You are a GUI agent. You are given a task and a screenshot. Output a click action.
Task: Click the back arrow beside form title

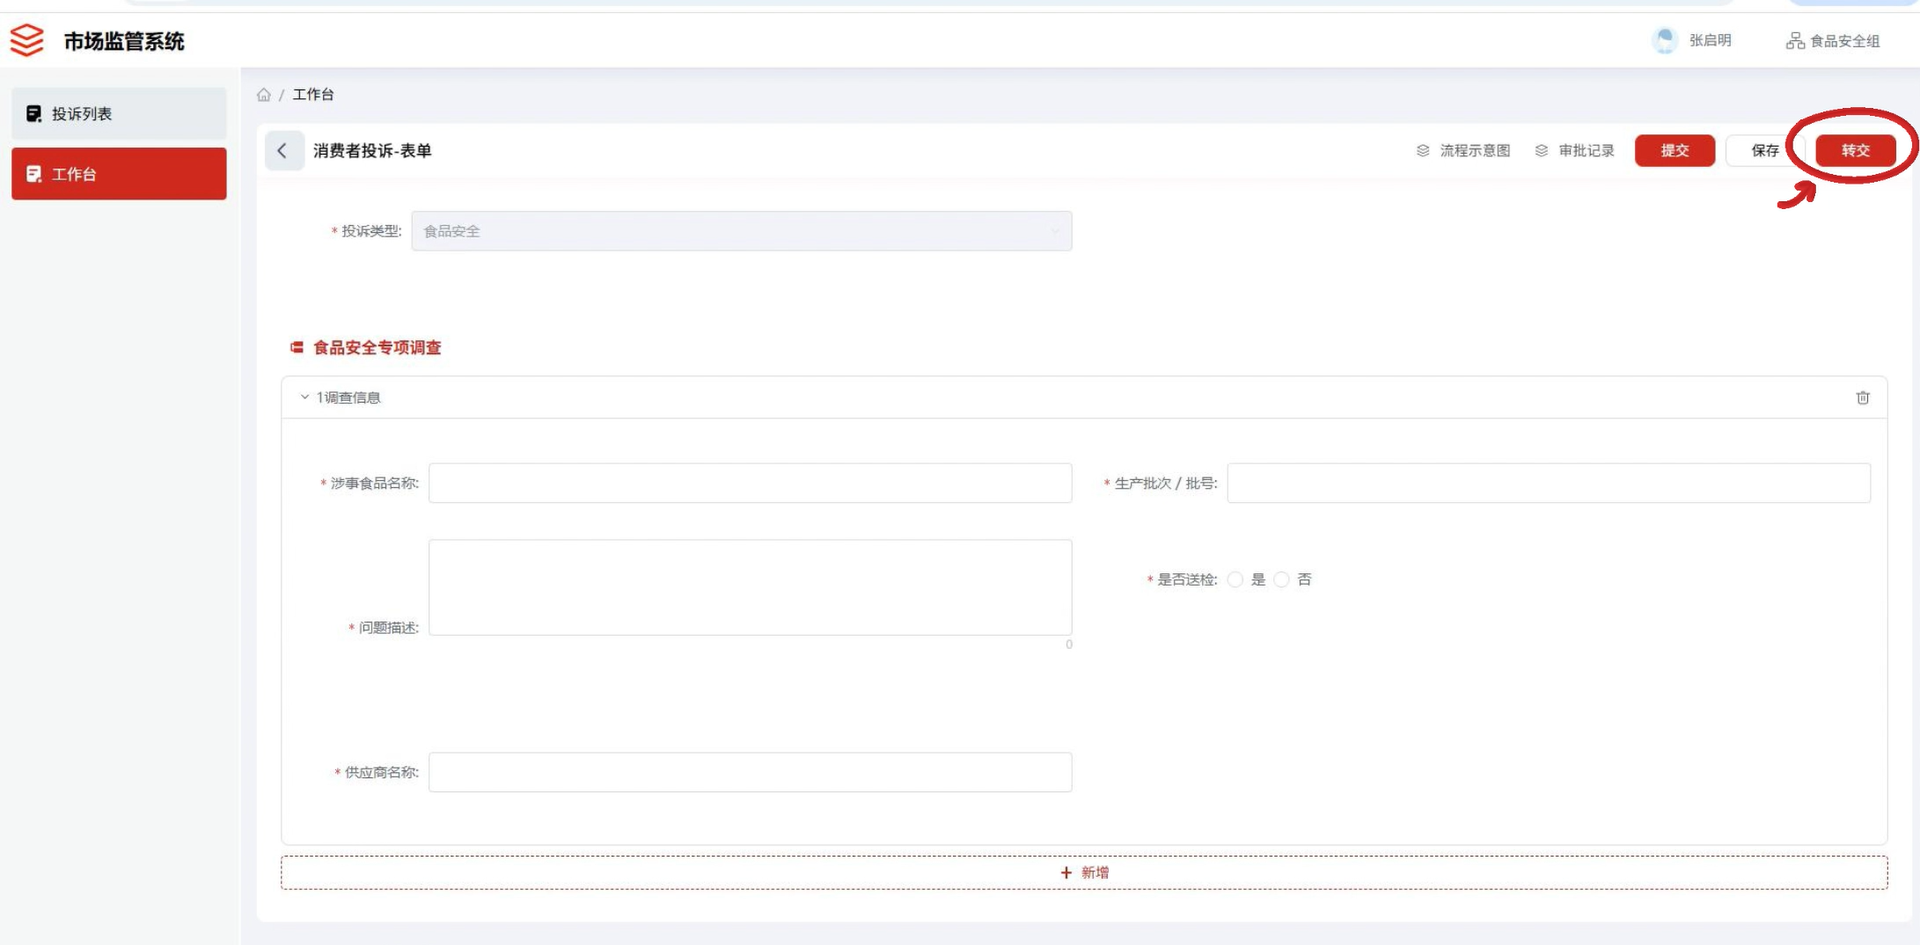[283, 151]
